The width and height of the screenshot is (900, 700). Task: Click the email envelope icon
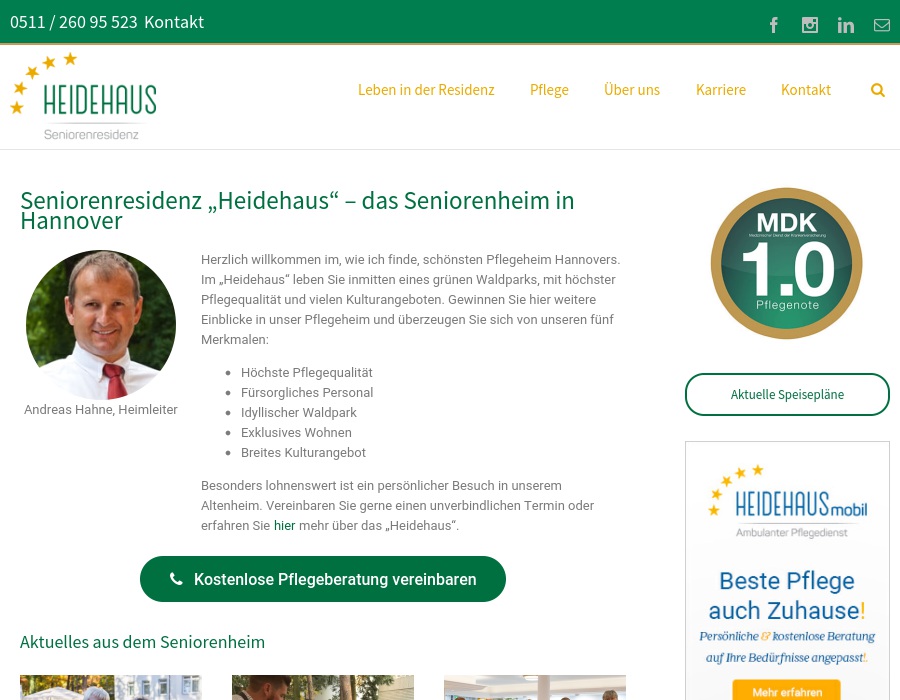(x=881, y=25)
